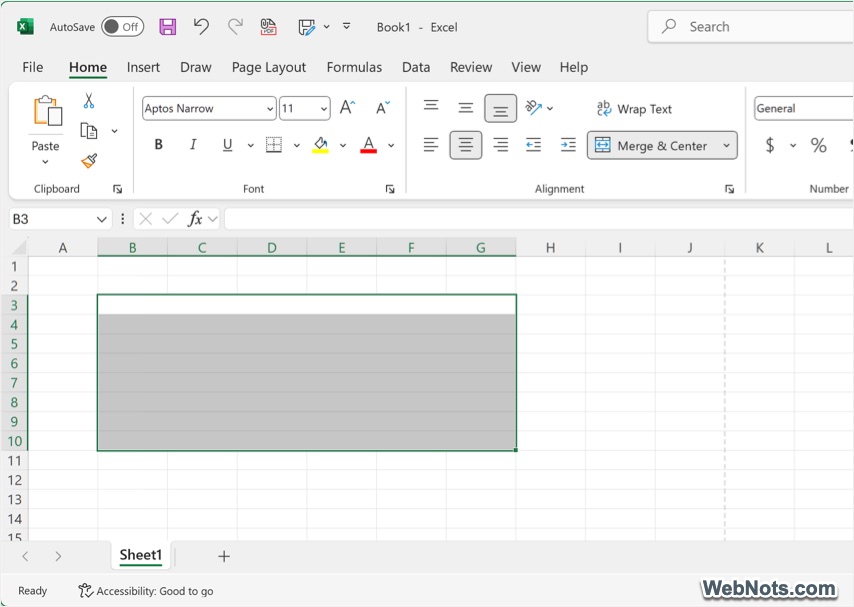The image size is (854, 607).
Task: Toggle Bottom Align
Action: [501, 108]
